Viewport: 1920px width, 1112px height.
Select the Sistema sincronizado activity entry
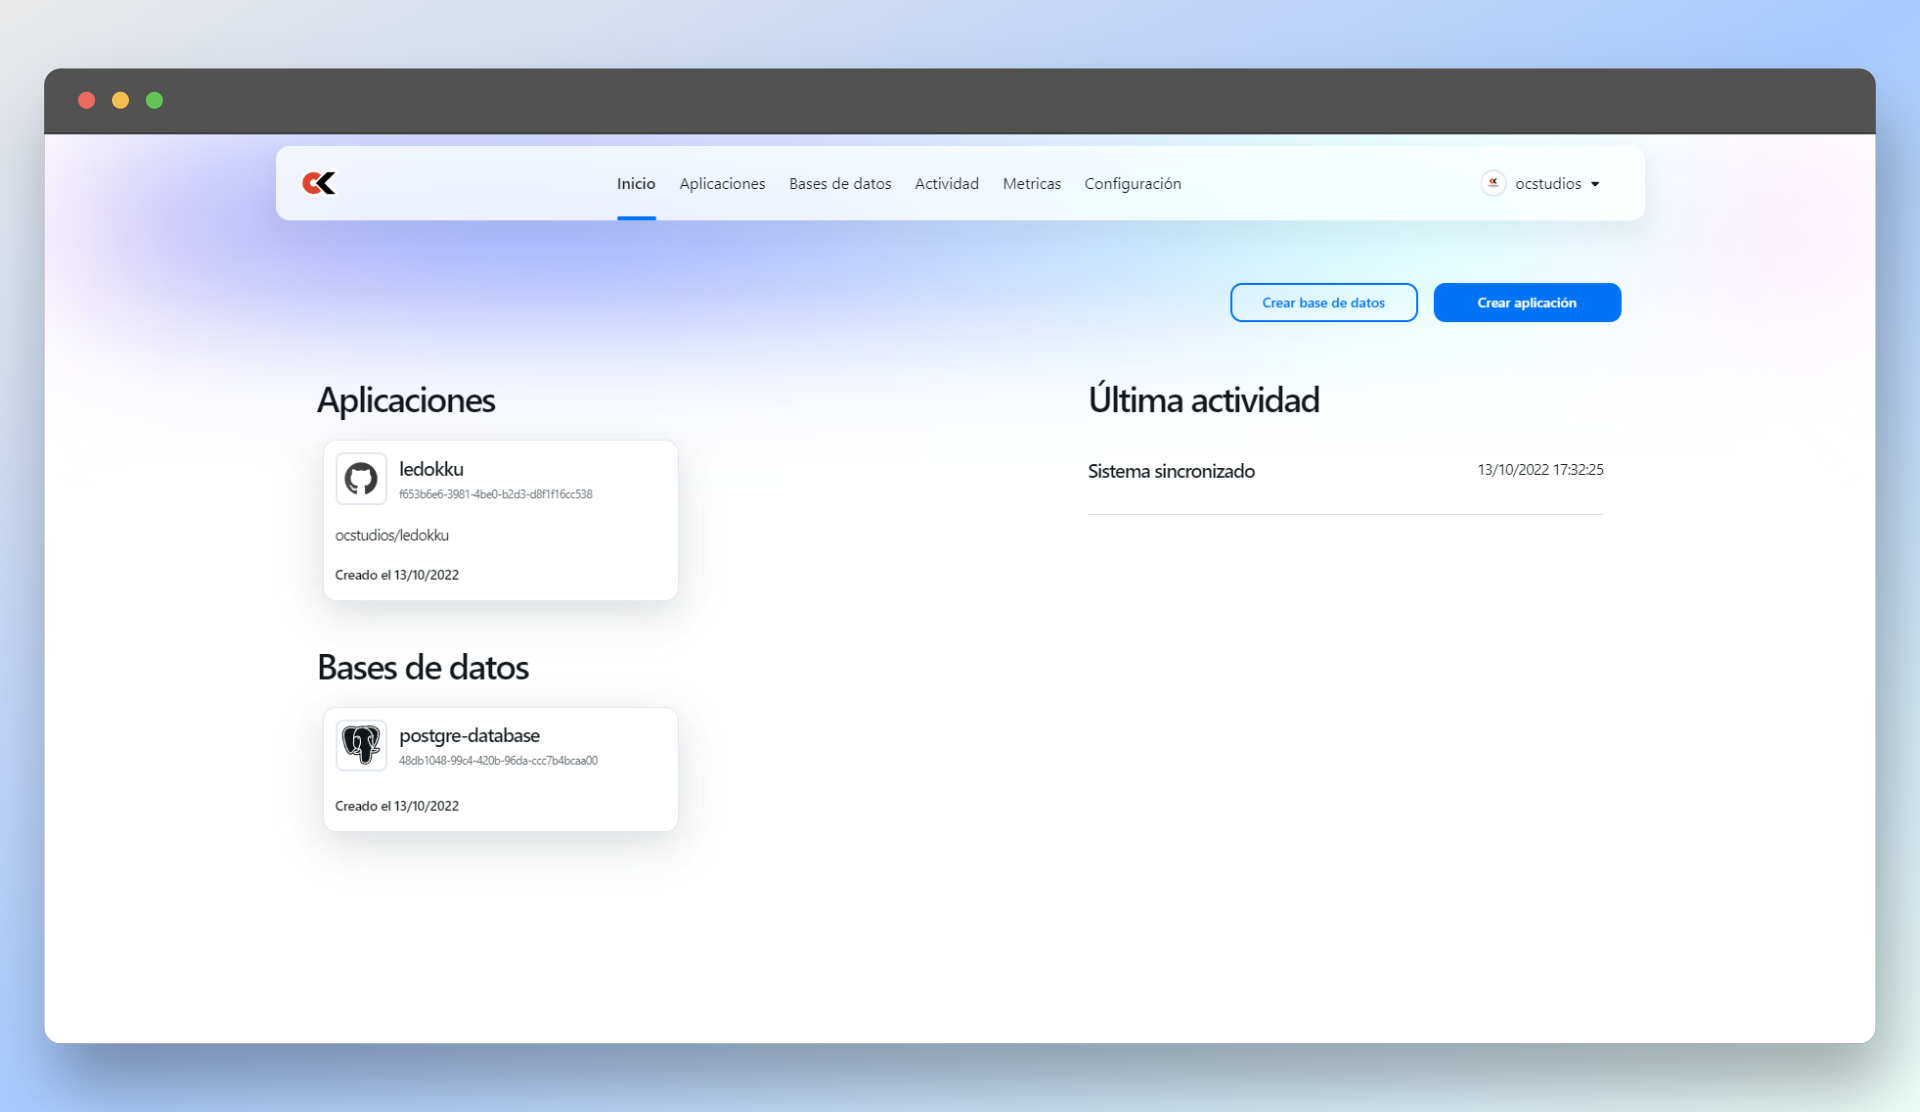1171,471
